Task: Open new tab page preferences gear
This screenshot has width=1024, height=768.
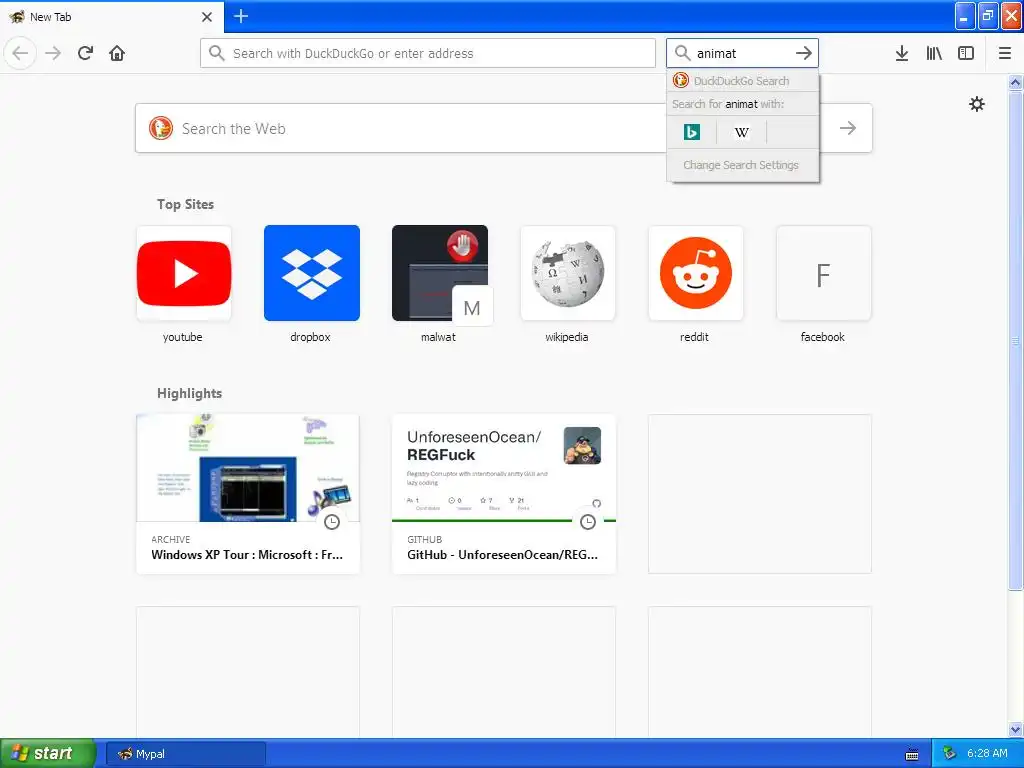Action: 976,104
